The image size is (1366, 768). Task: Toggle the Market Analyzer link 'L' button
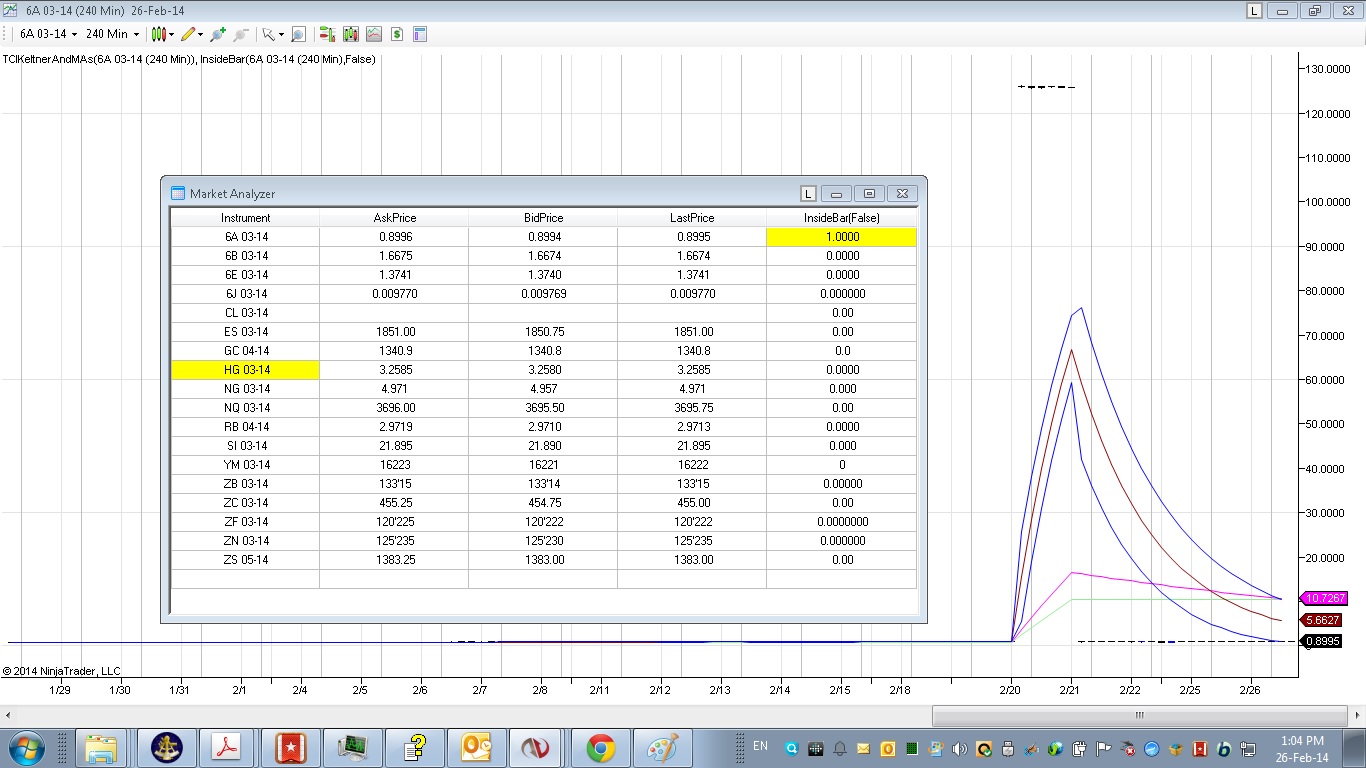[808, 194]
